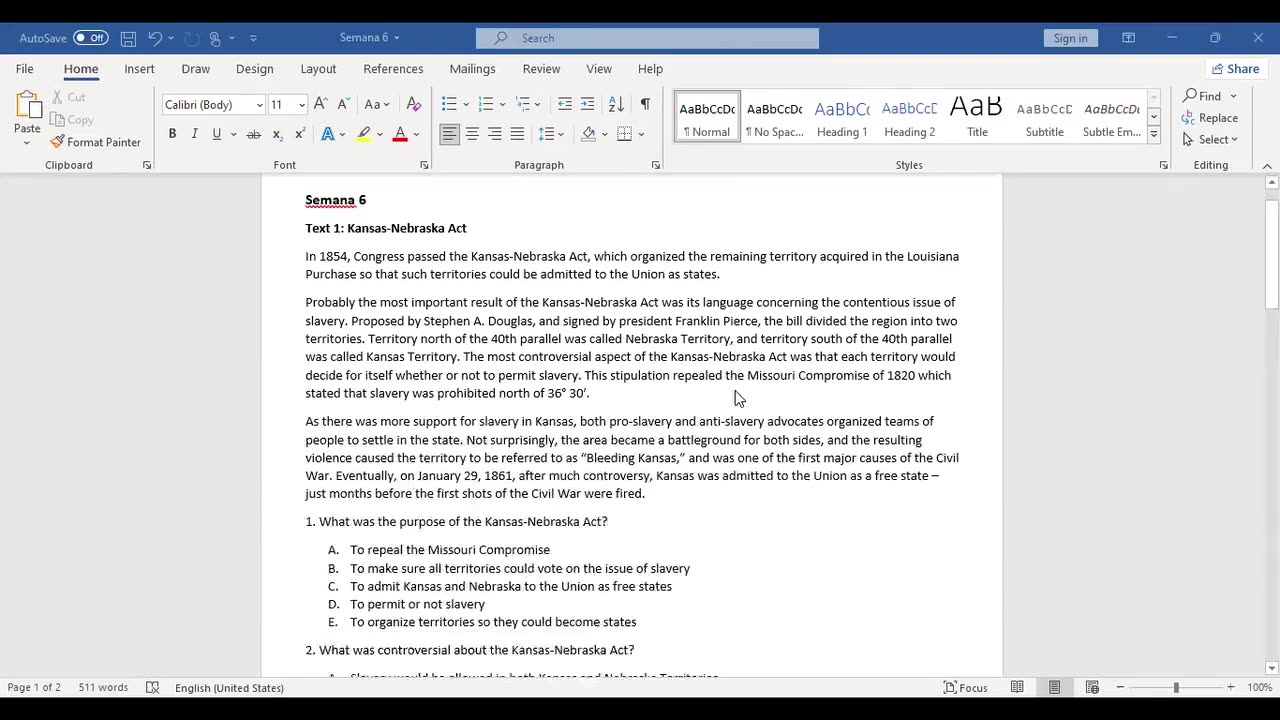Switch to the Layout tab
The height and width of the screenshot is (720, 1280).
click(318, 69)
